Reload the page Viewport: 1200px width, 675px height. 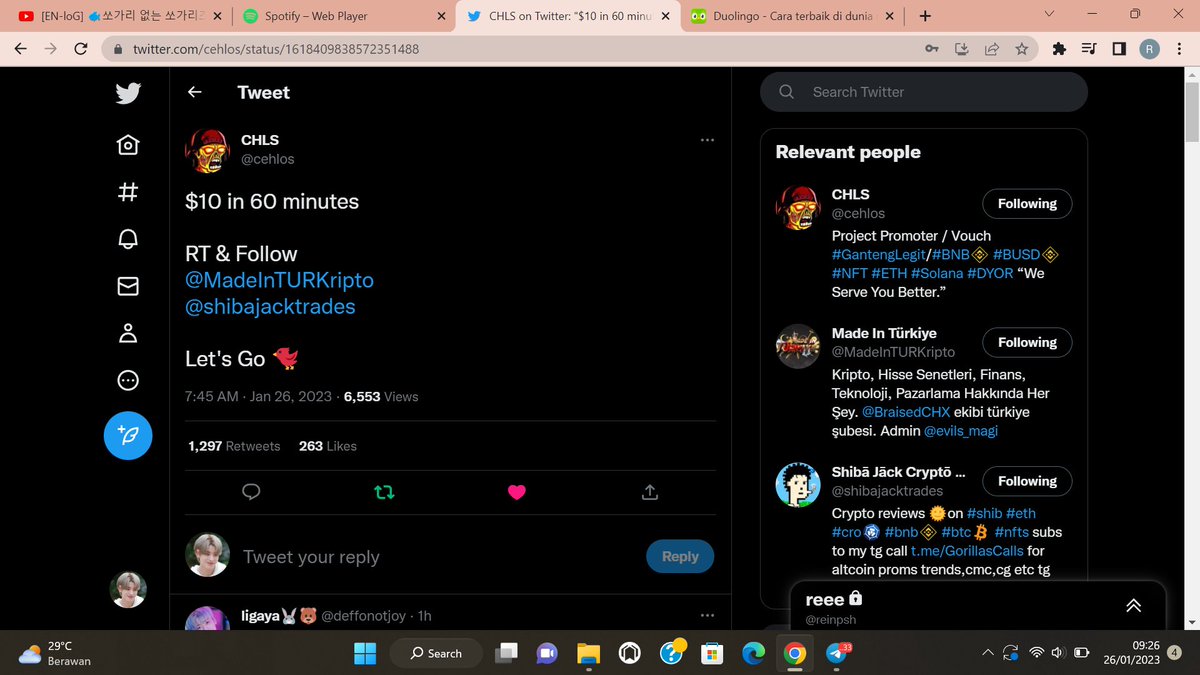click(82, 48)
